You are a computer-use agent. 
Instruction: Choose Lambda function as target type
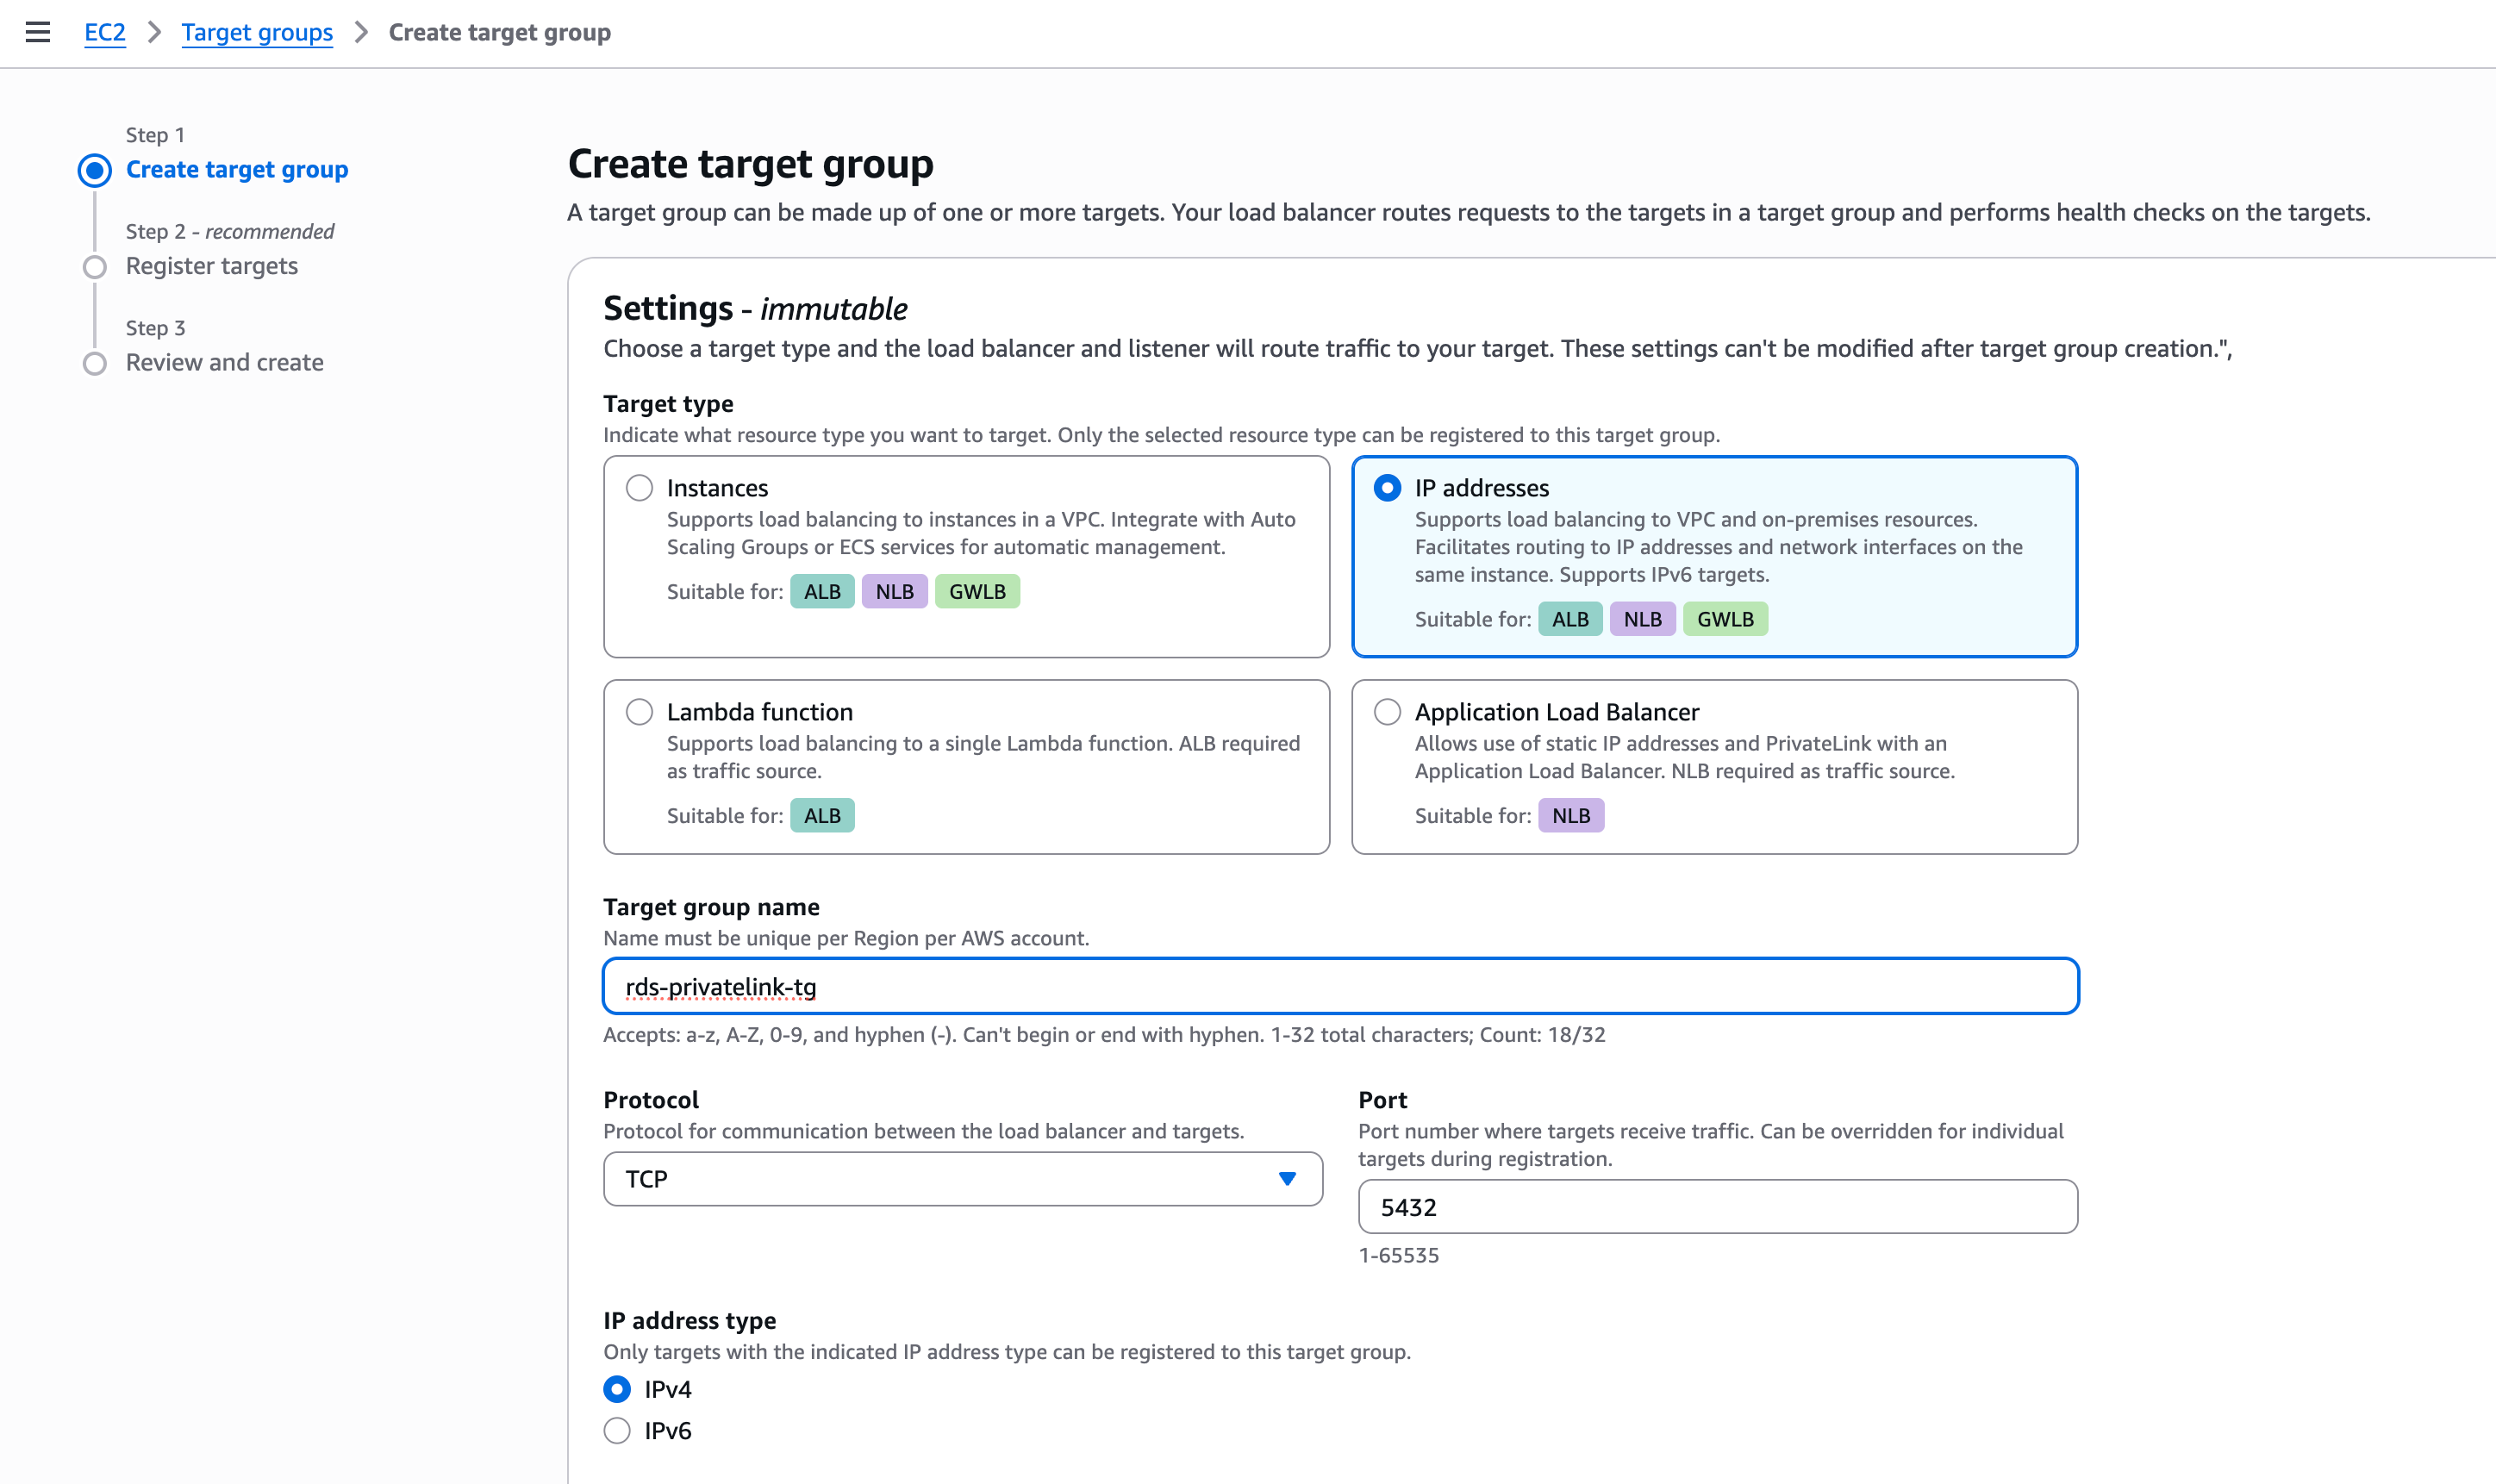[641, 712]
